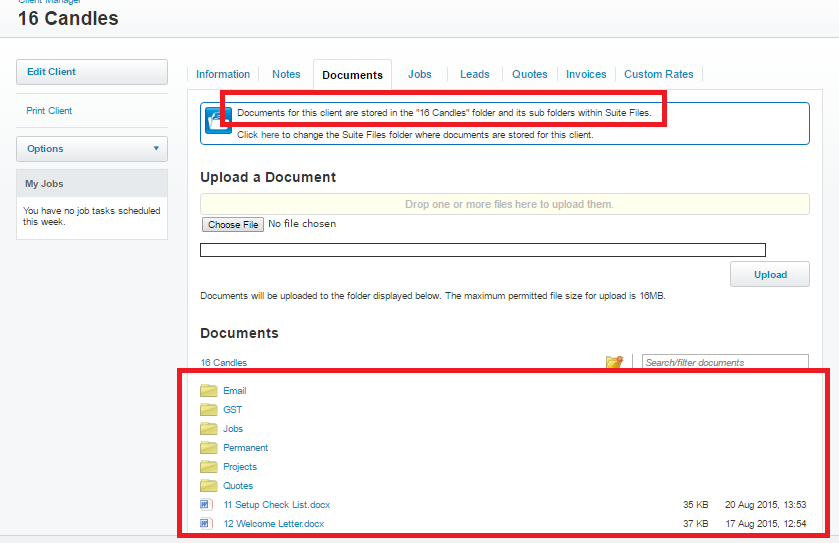Viewport: 839px width, 543px height.
Task: Open the GST folder link
Action: tap(232, 410)
